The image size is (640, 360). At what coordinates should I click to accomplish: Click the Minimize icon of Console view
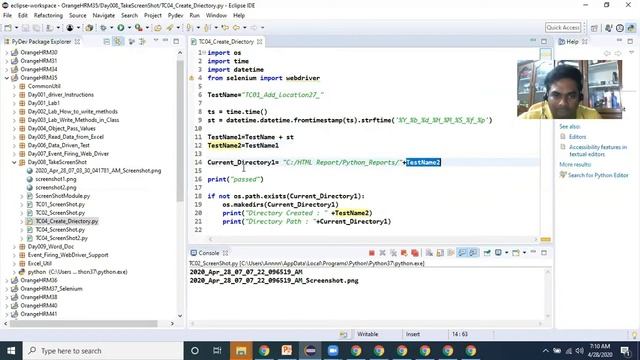(533, 253)
